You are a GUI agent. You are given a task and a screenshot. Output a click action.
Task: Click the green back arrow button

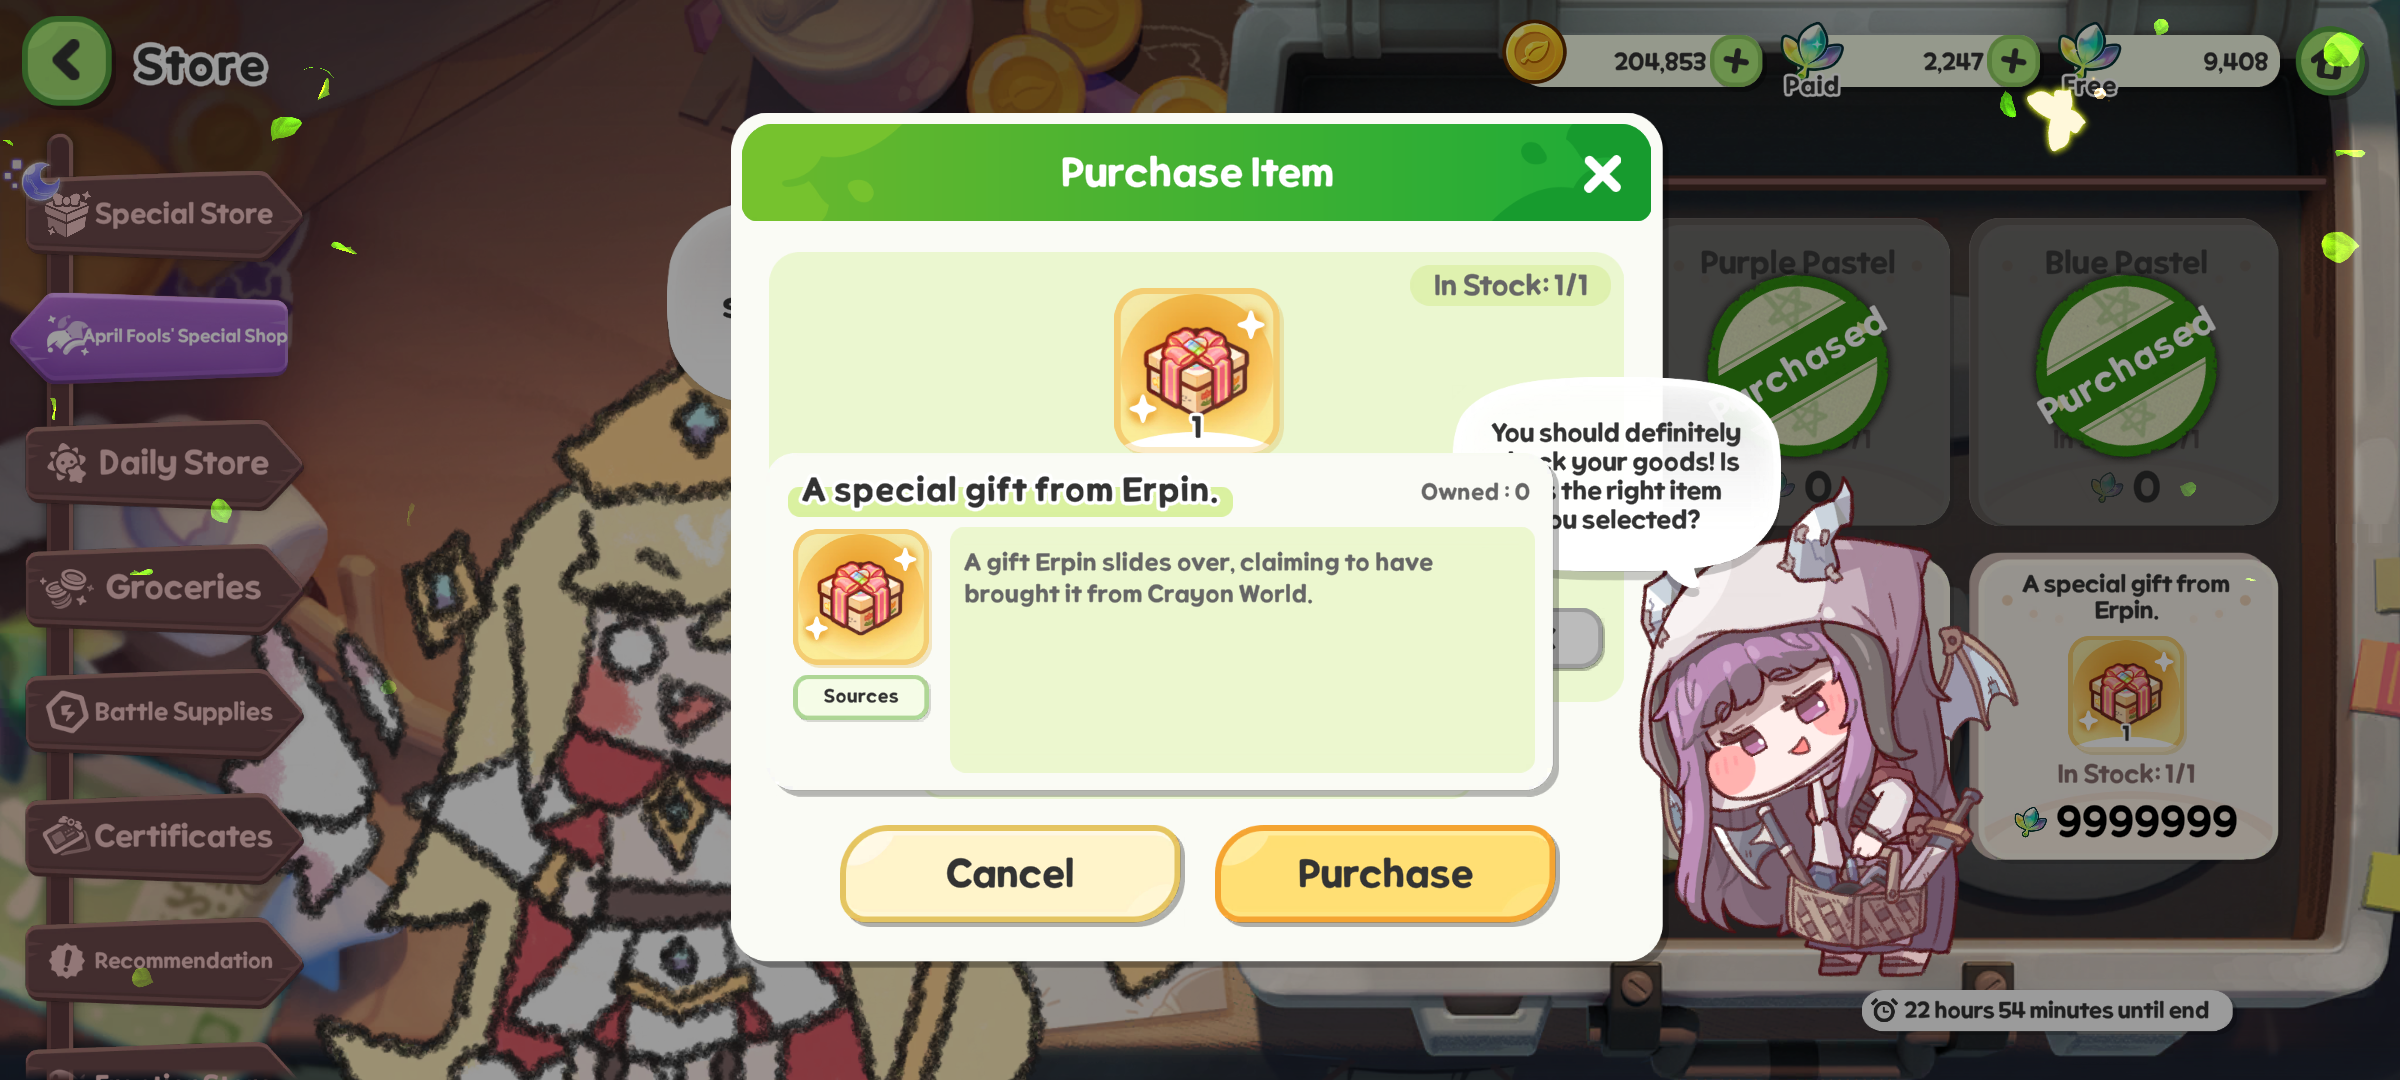click(x=66, y=61)
